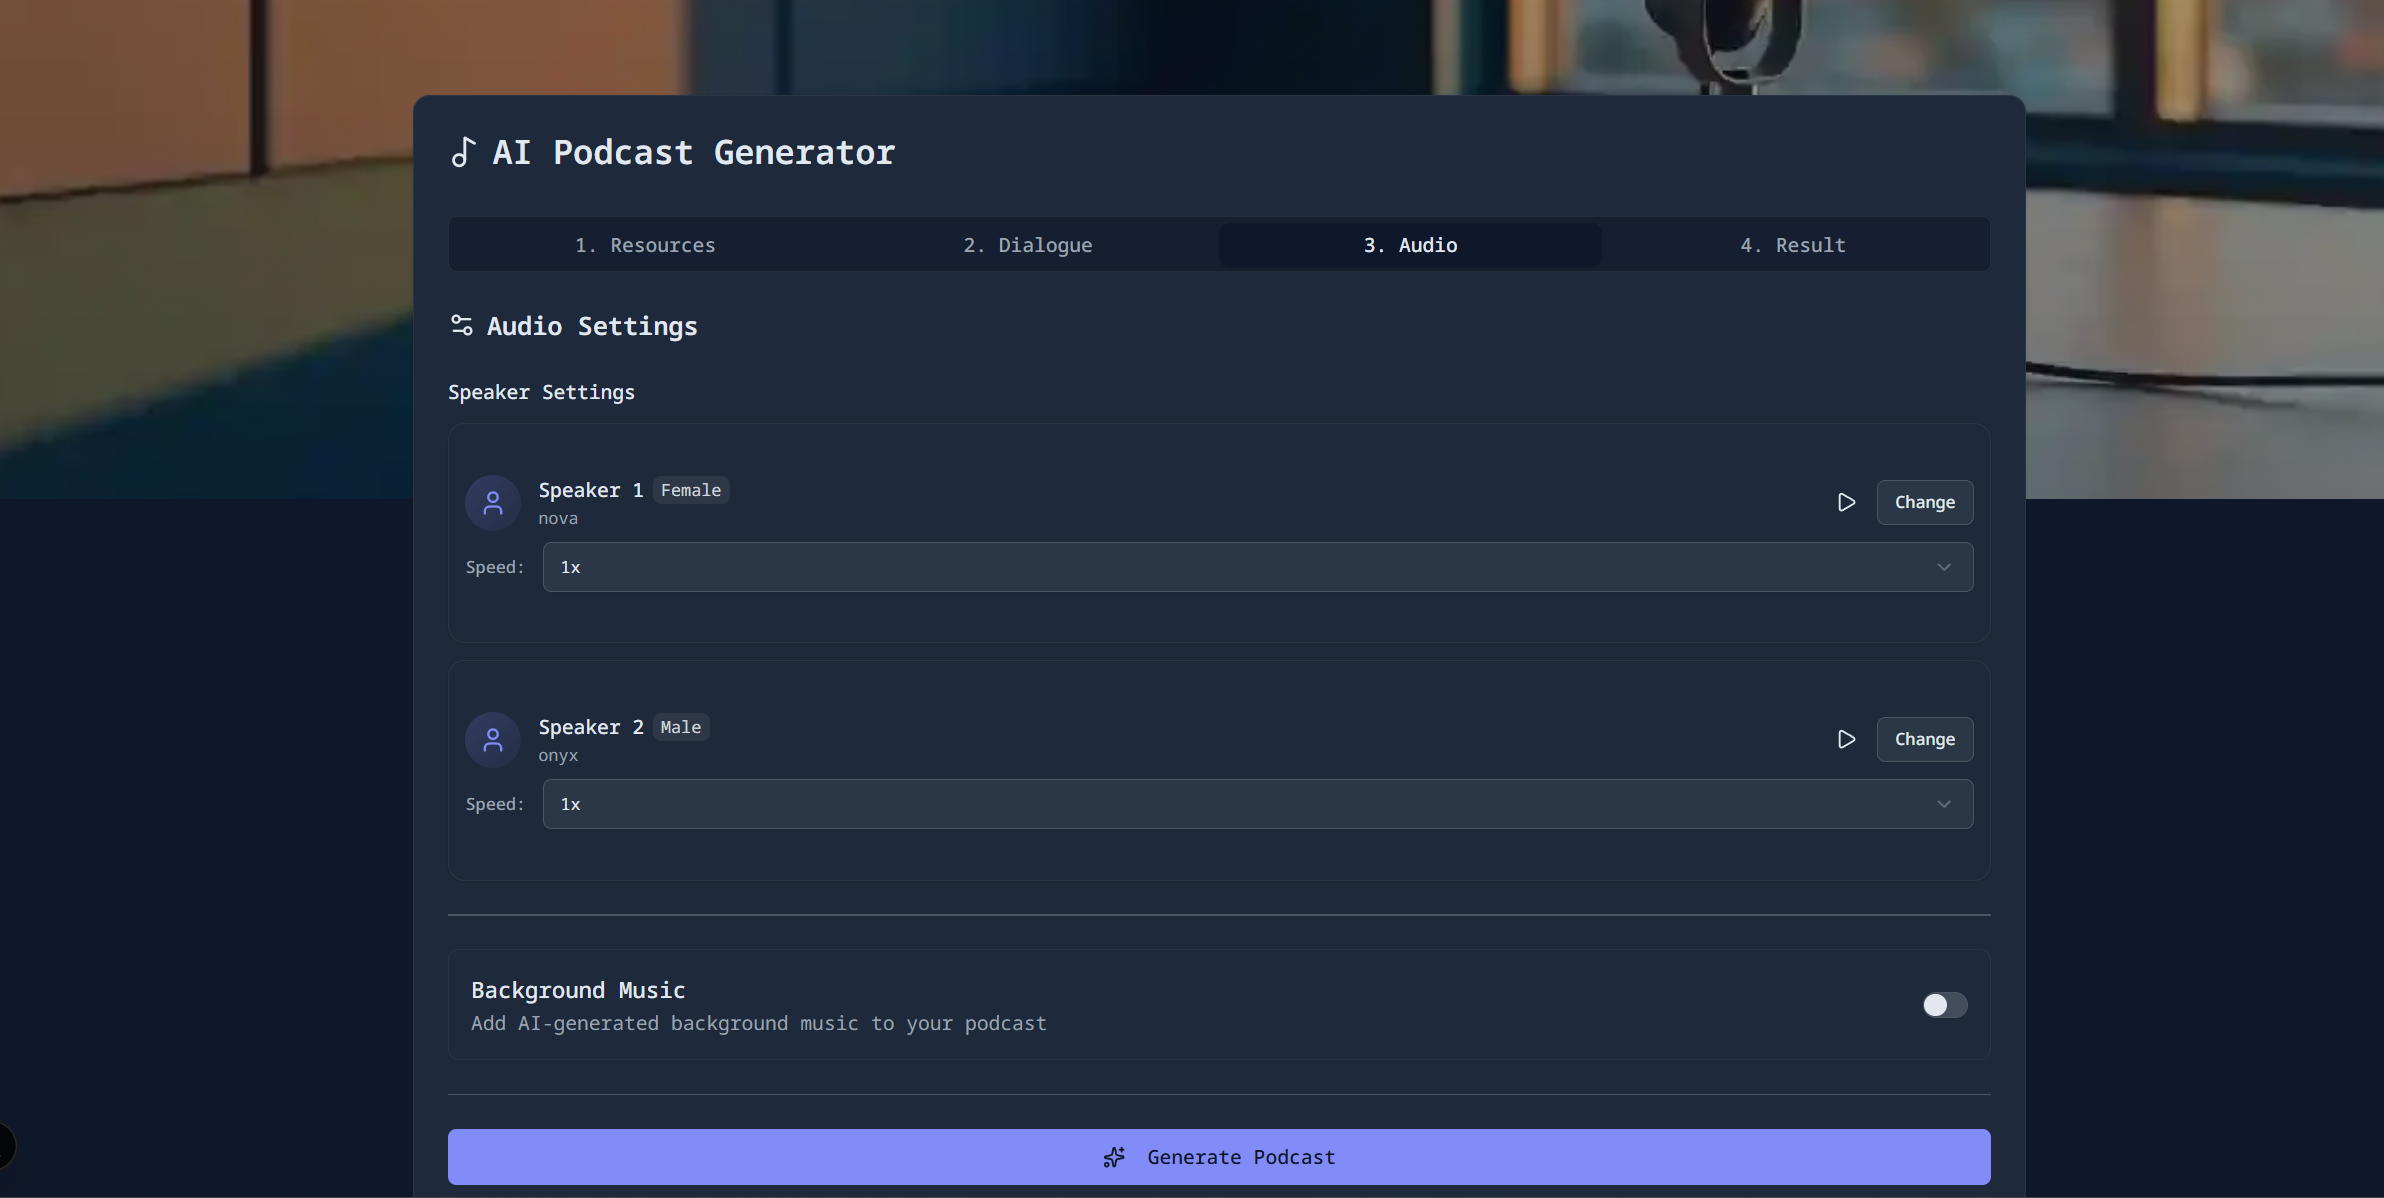
Task: Select the 3. Audio tab
Action: 1409,245
